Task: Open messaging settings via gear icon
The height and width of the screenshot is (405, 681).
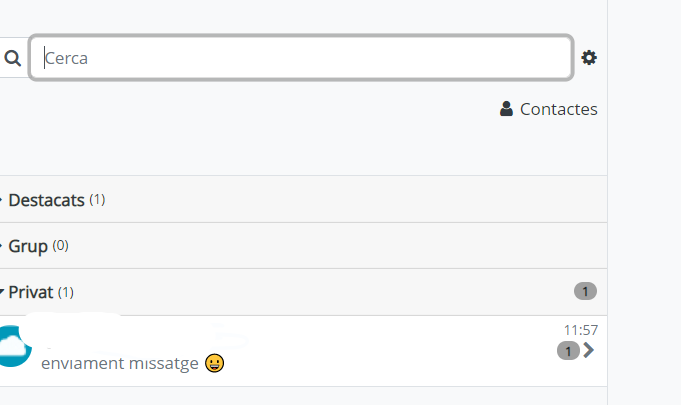Action: [x=589, y=58]
